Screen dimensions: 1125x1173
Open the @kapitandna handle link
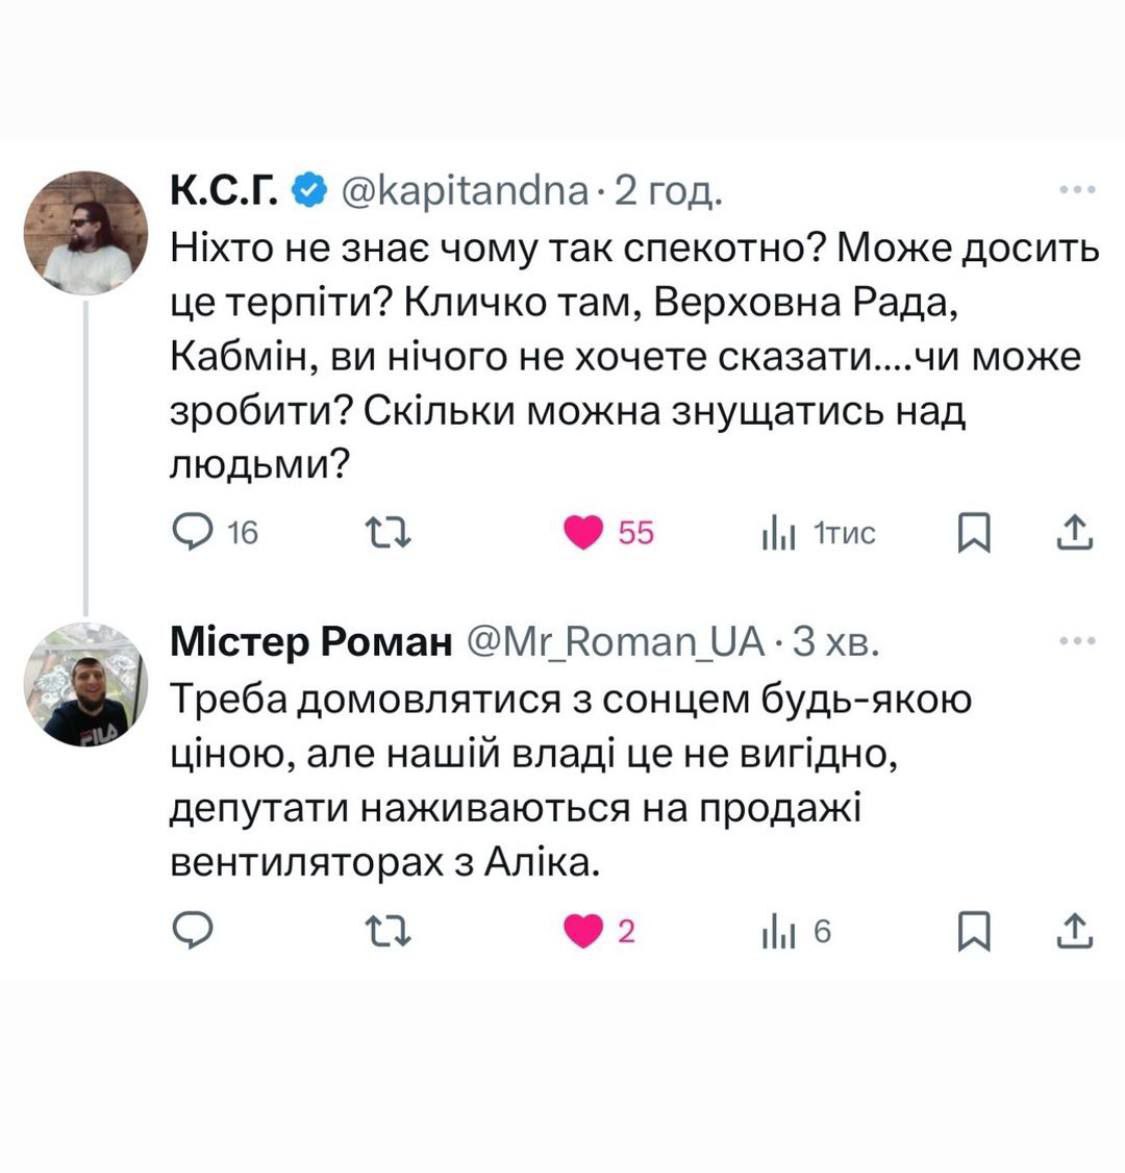point(466,189)
